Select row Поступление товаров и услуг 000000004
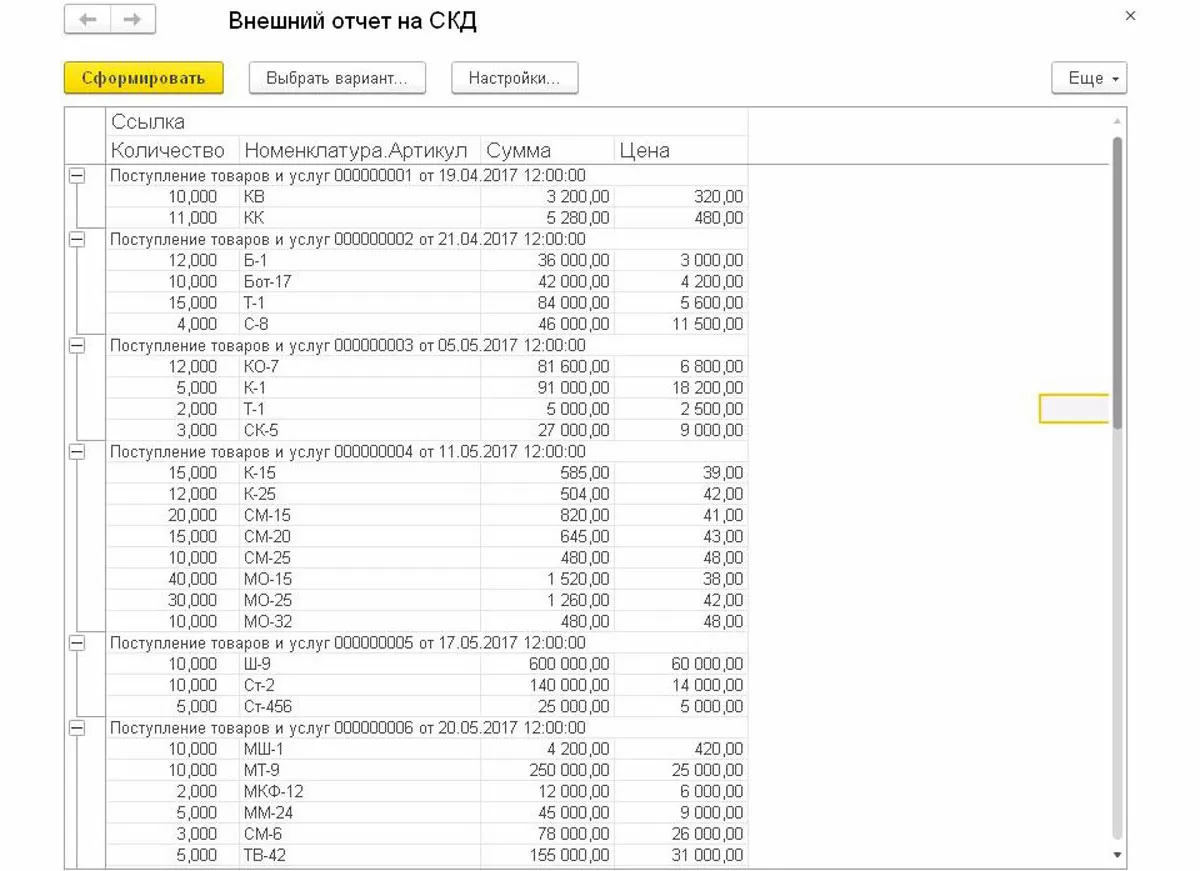The image size is (1200, 871). coord(427,452)
